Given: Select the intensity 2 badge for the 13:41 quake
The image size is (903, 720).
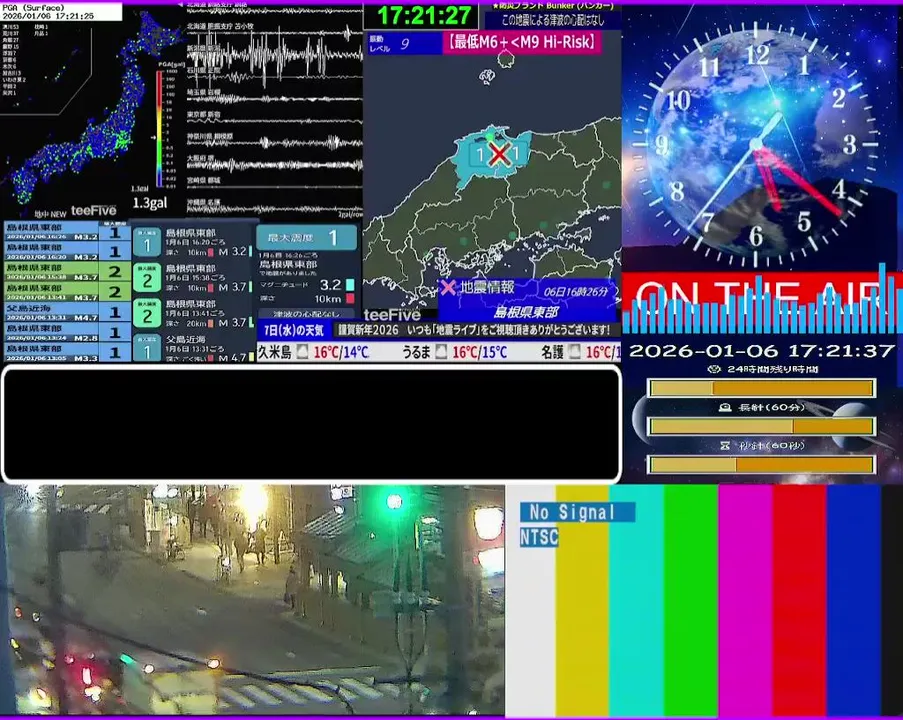Looking at the screenshot, I should (x=147, y=313).
